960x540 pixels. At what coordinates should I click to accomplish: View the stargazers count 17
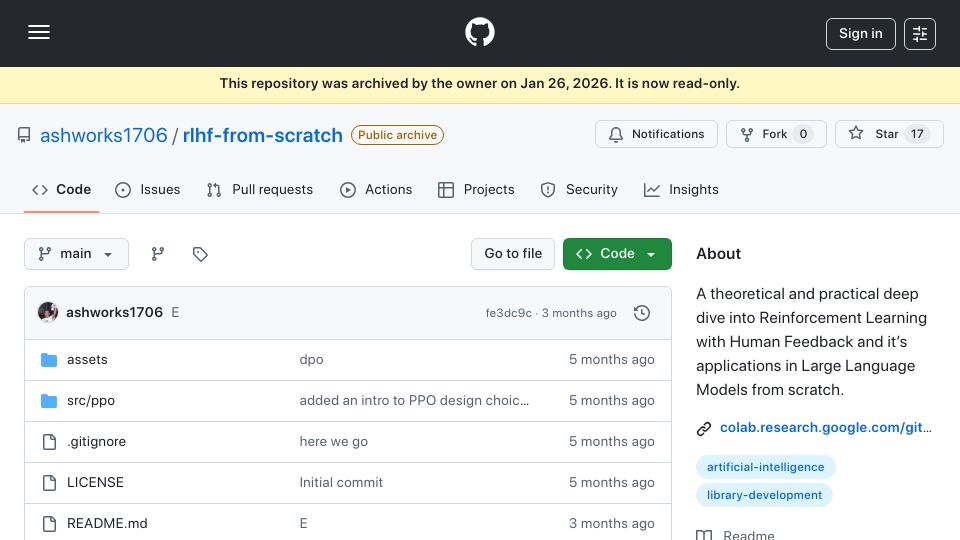(917, 134)
